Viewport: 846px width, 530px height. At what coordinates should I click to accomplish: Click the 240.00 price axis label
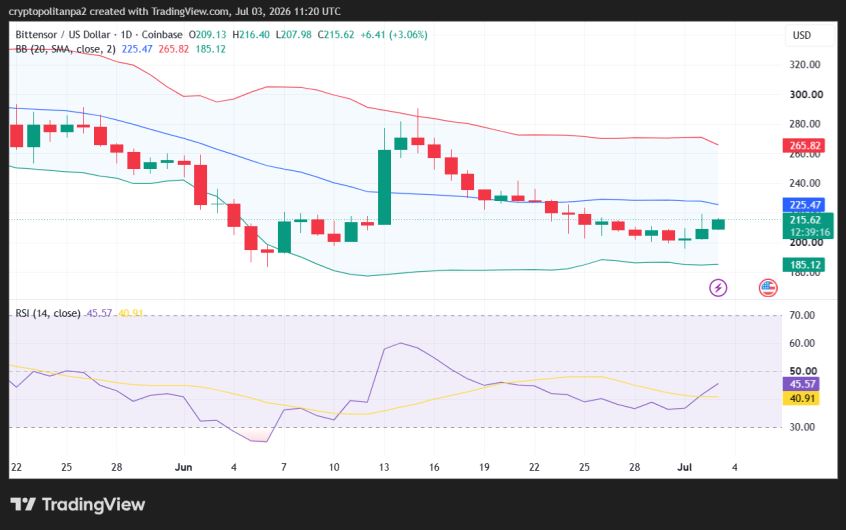coord(804,183)
